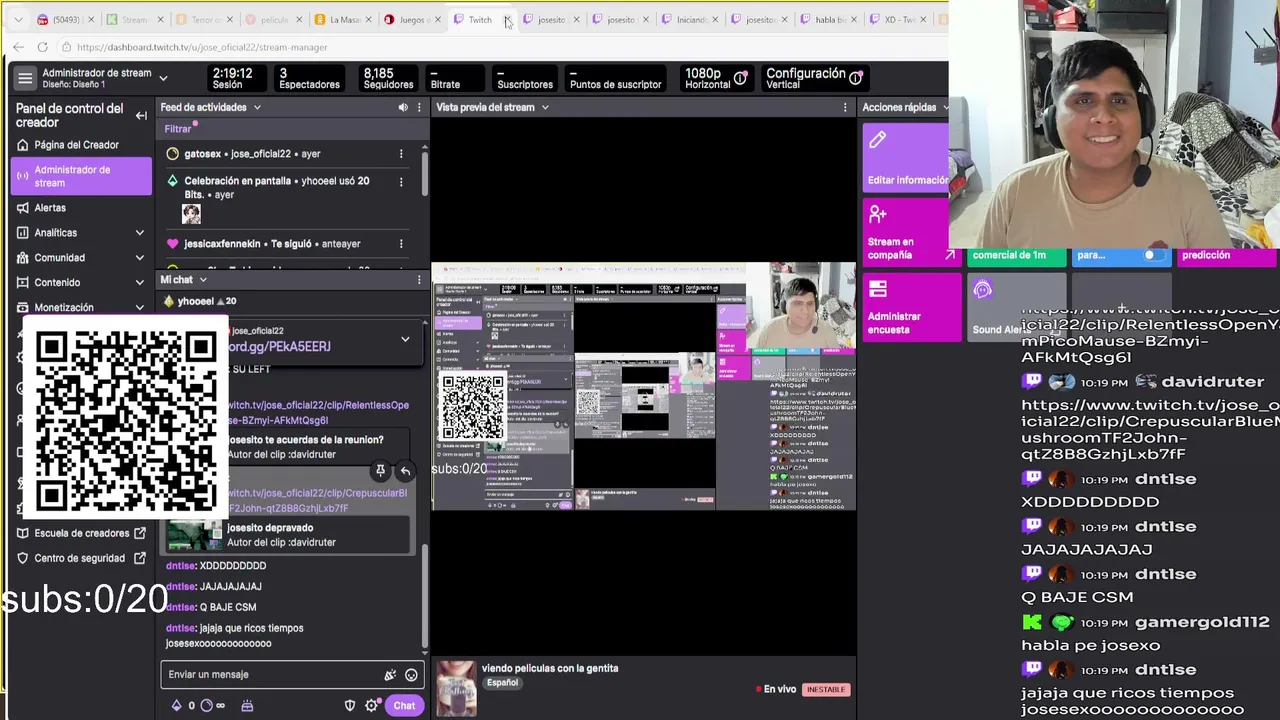Expand the Monetización section
Image resolution: width=1280 pixels, height=720 pixels.
139,308
